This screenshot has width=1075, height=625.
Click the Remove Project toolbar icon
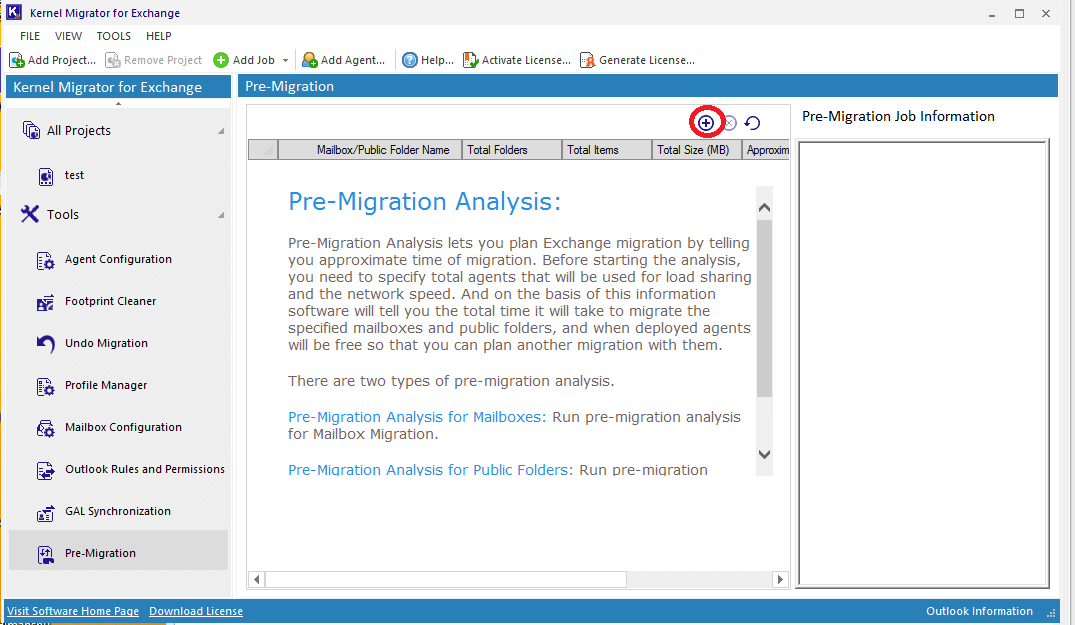click(112, 60)
